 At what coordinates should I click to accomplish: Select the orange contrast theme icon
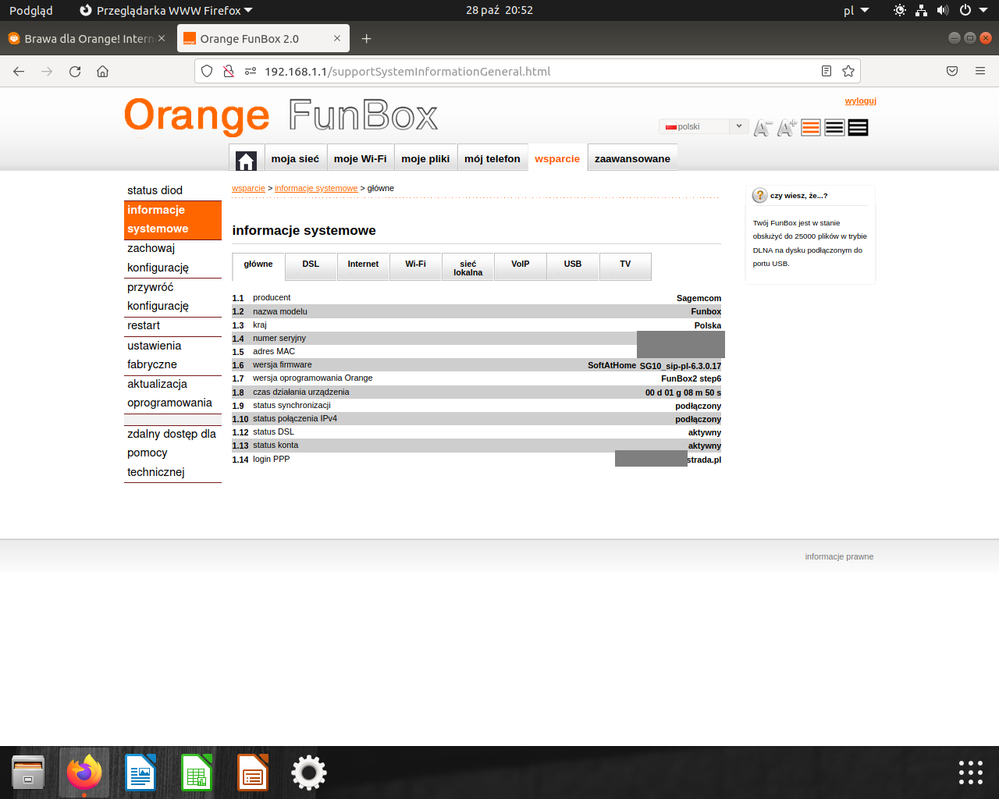coord(811,128)
